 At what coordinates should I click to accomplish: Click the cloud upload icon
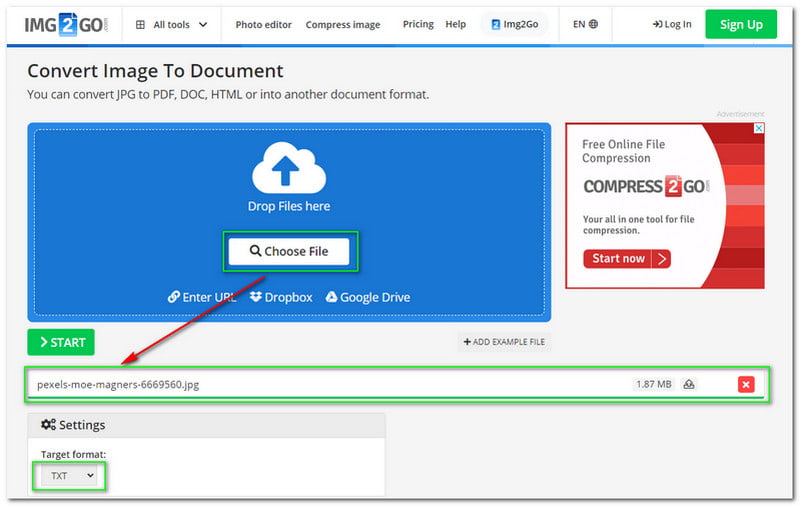click(288, 167)
